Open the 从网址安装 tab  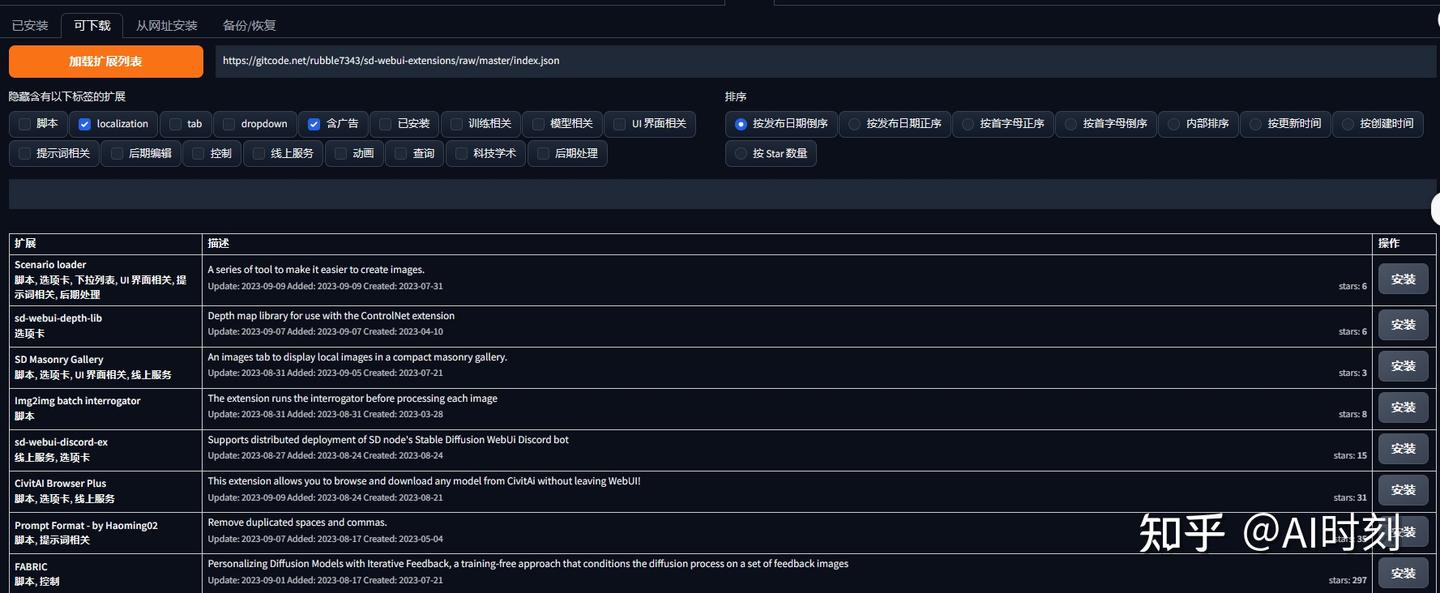(166, 24)
